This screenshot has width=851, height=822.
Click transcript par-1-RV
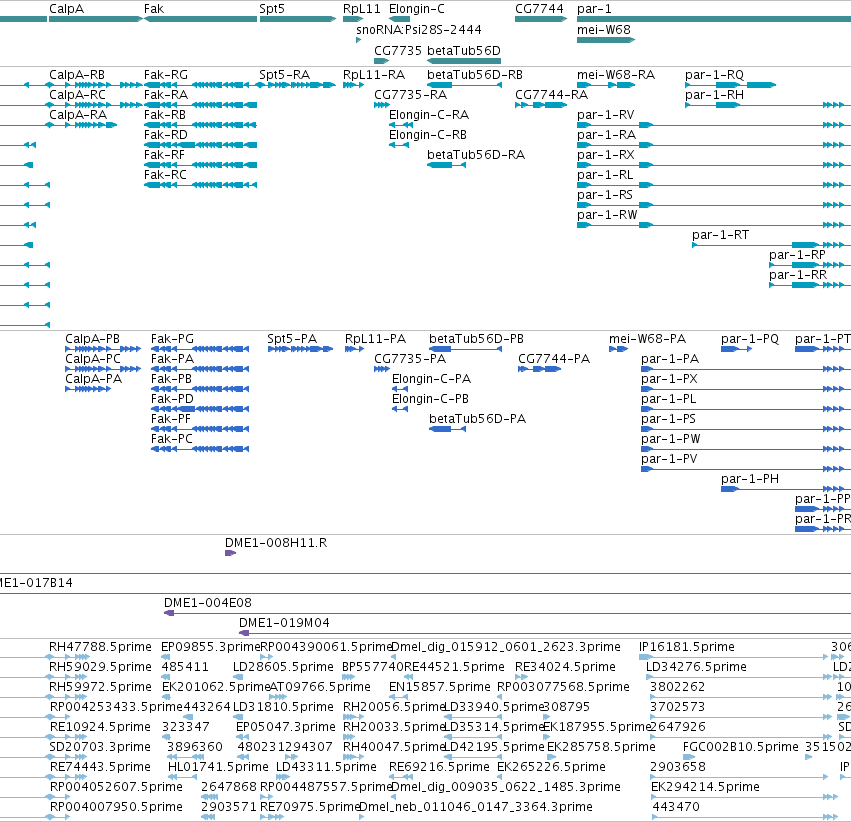(x=714, y=125)
